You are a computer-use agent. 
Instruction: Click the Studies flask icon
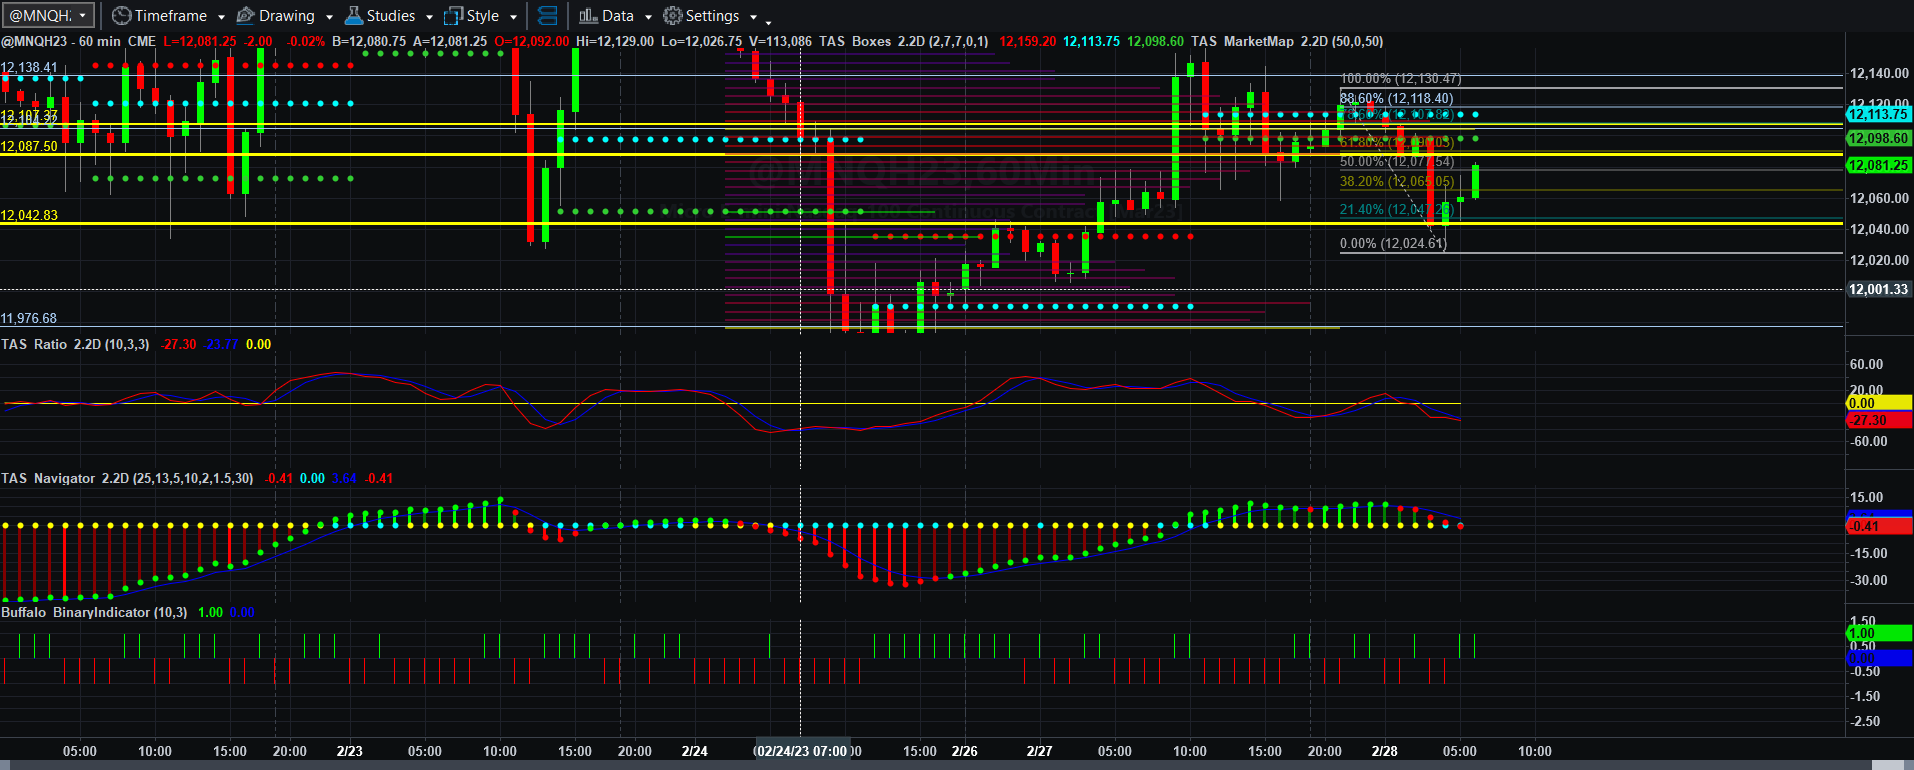coord(353,16)
